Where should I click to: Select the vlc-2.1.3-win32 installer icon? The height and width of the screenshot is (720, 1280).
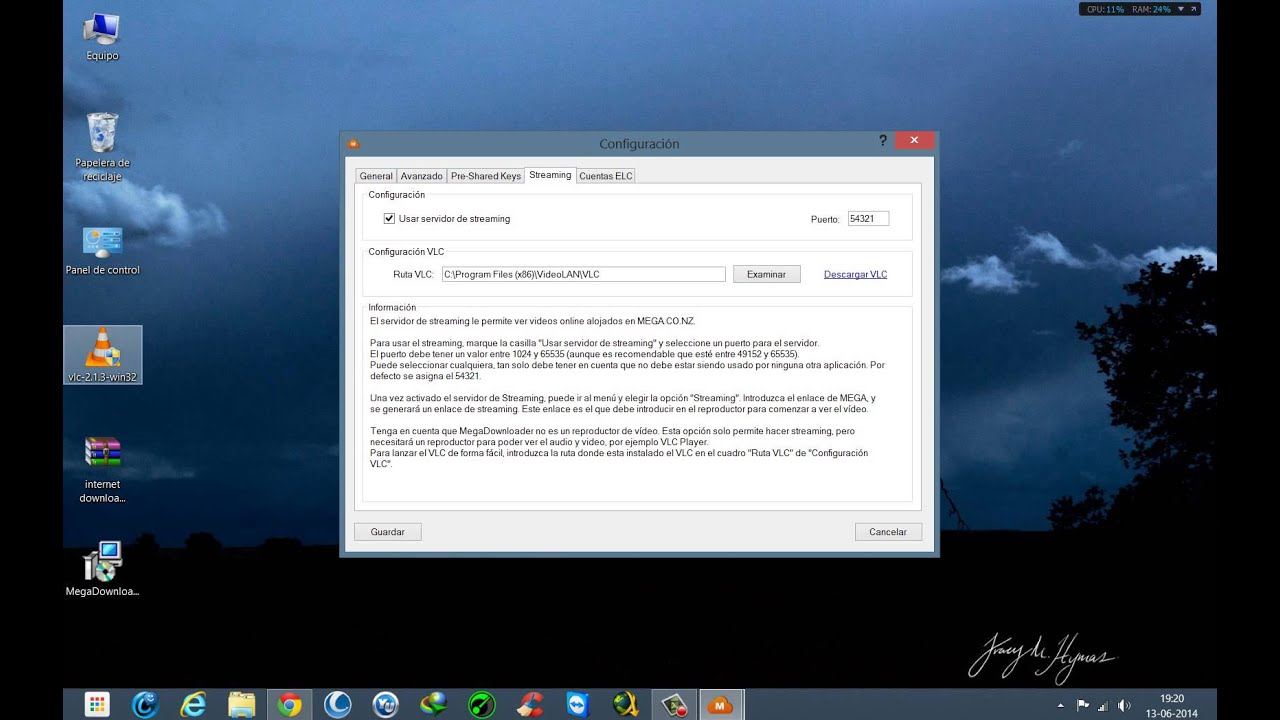tap(102, 355)
